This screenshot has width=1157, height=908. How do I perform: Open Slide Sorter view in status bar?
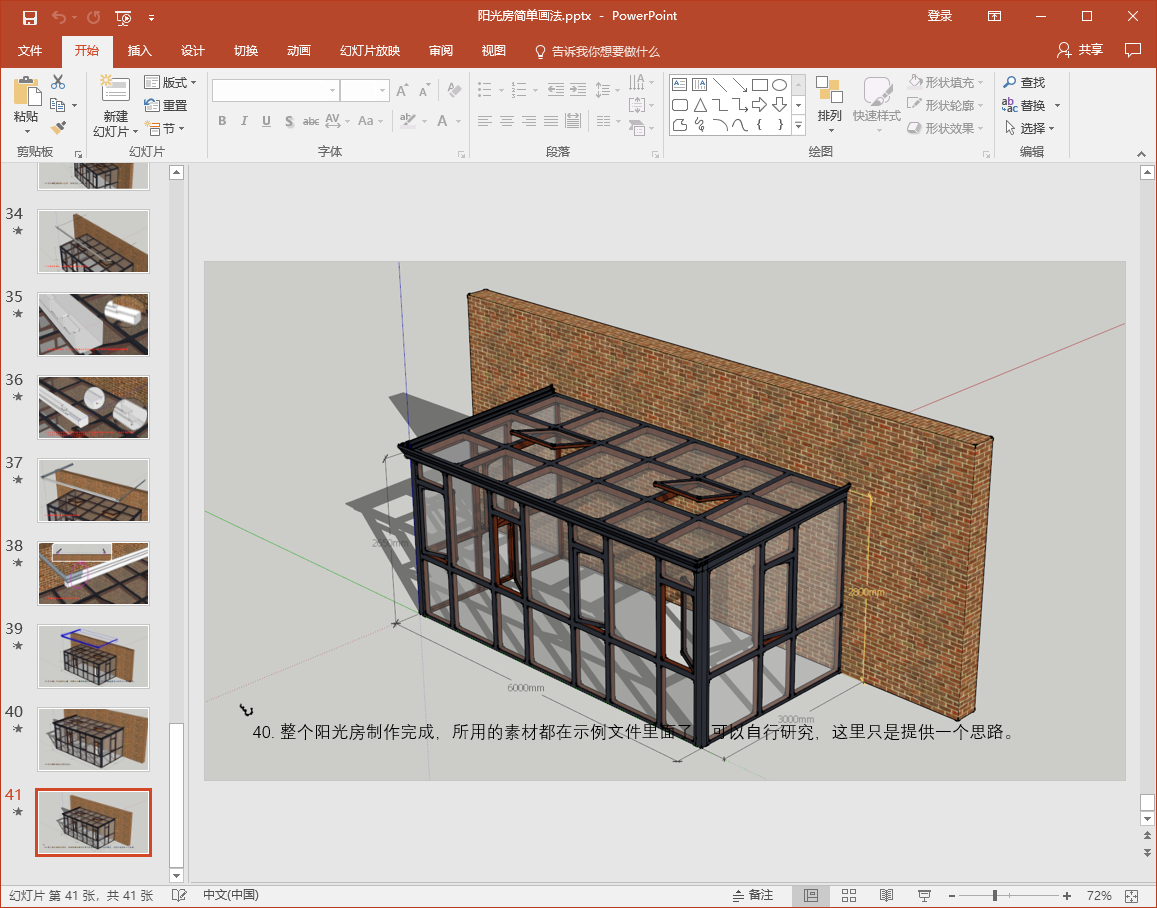coord(849,895)
